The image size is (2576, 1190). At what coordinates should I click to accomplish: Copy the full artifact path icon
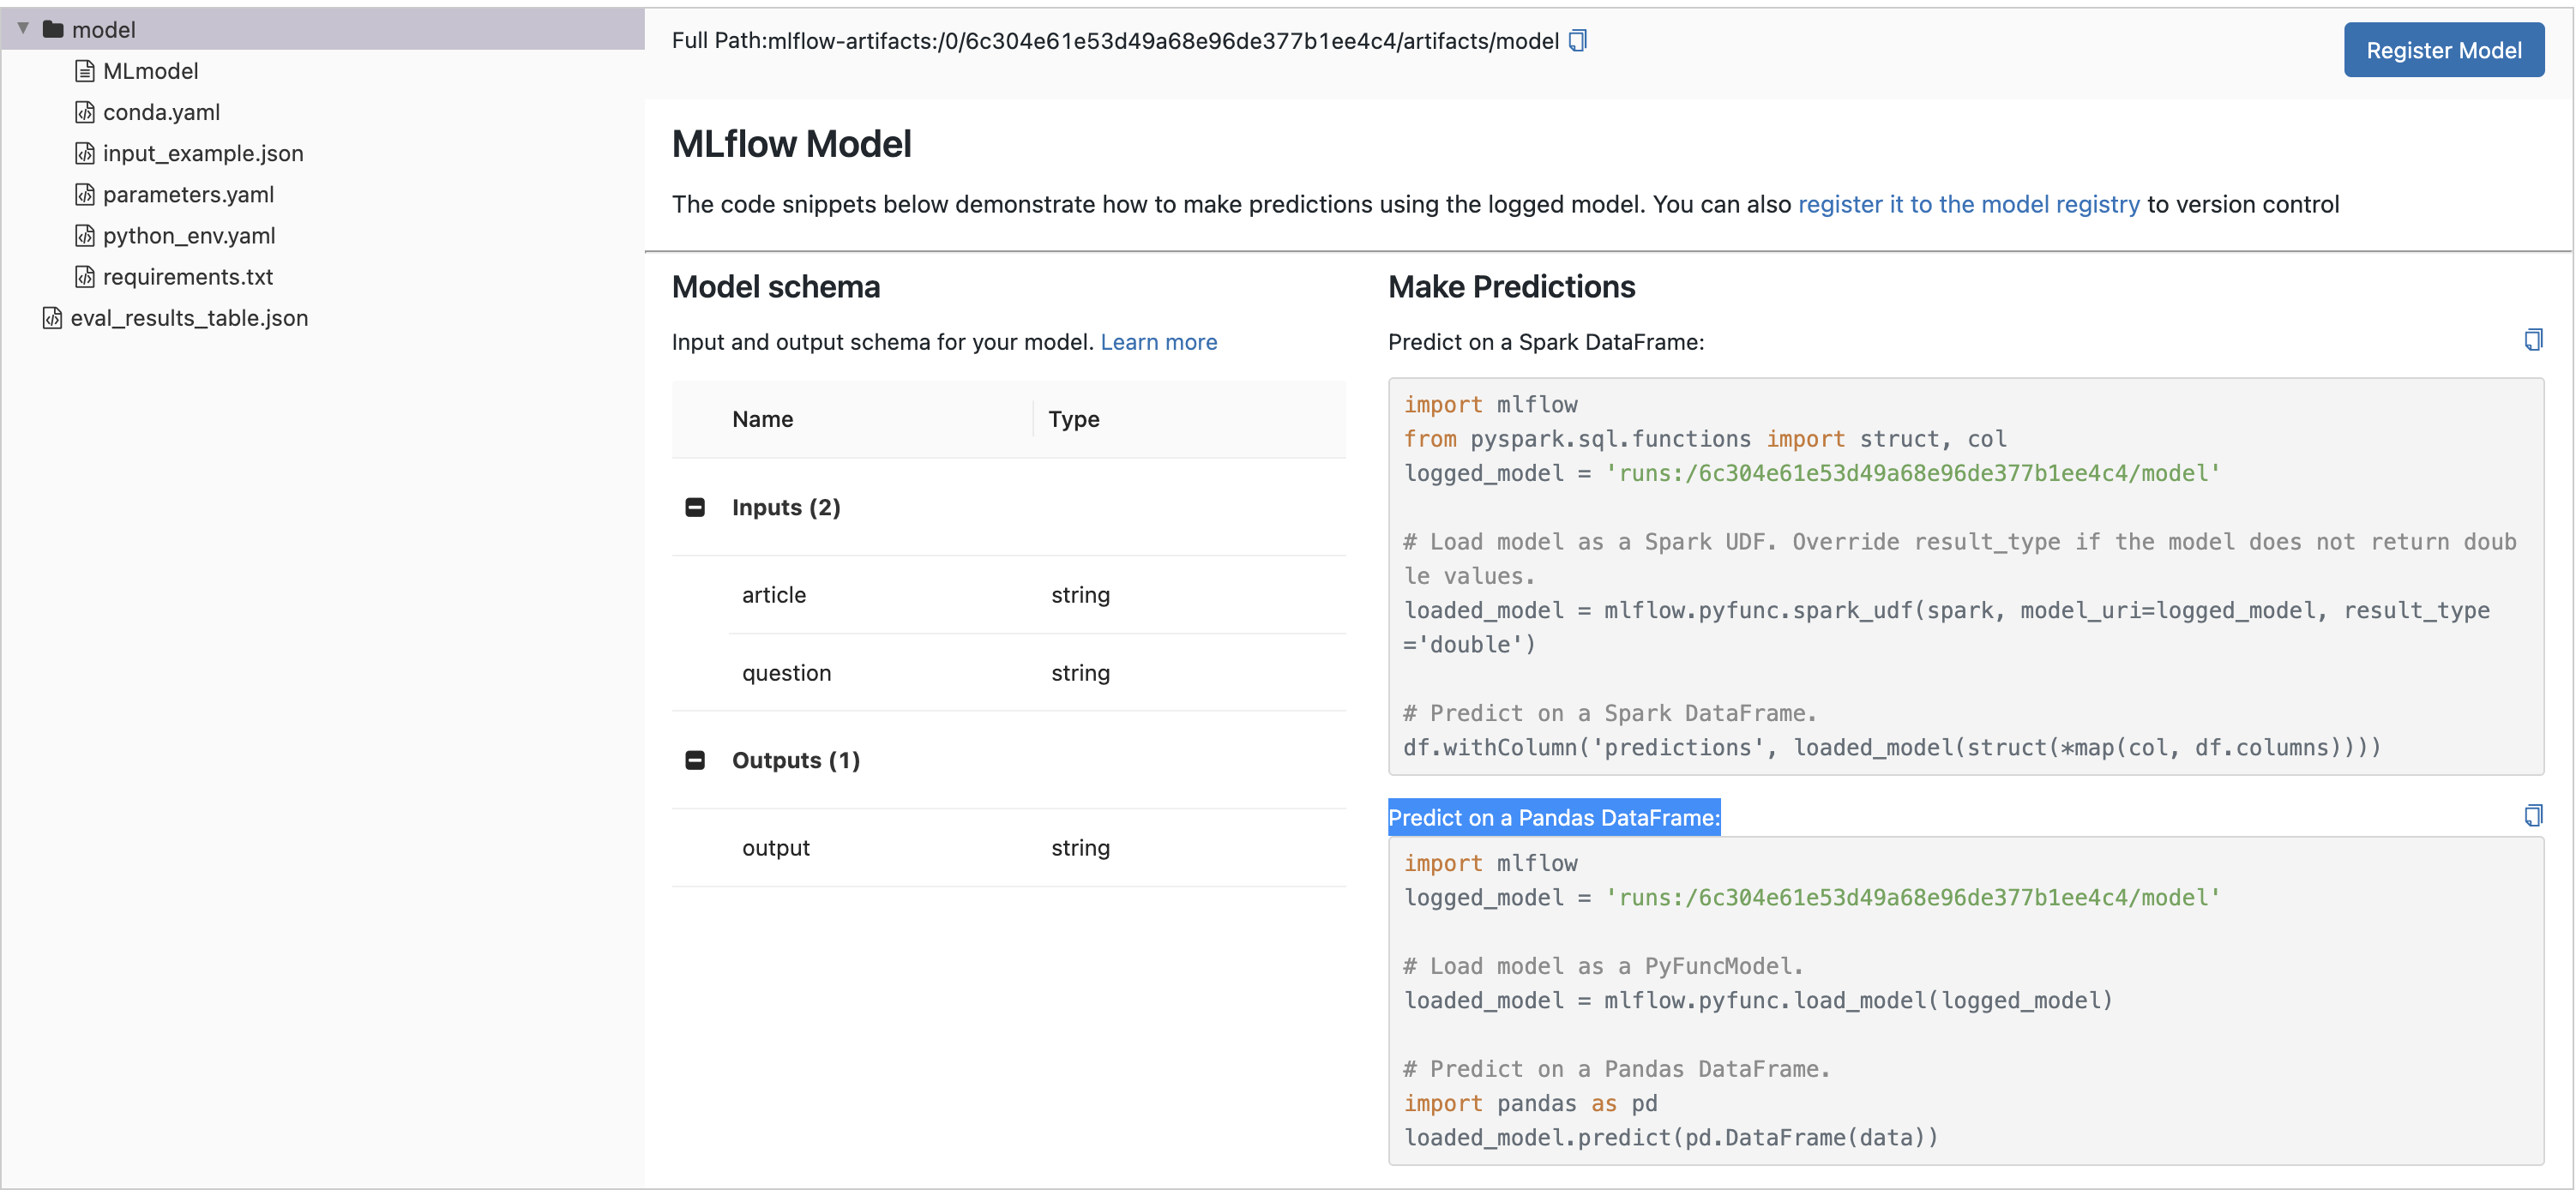tap(1578, 41)
